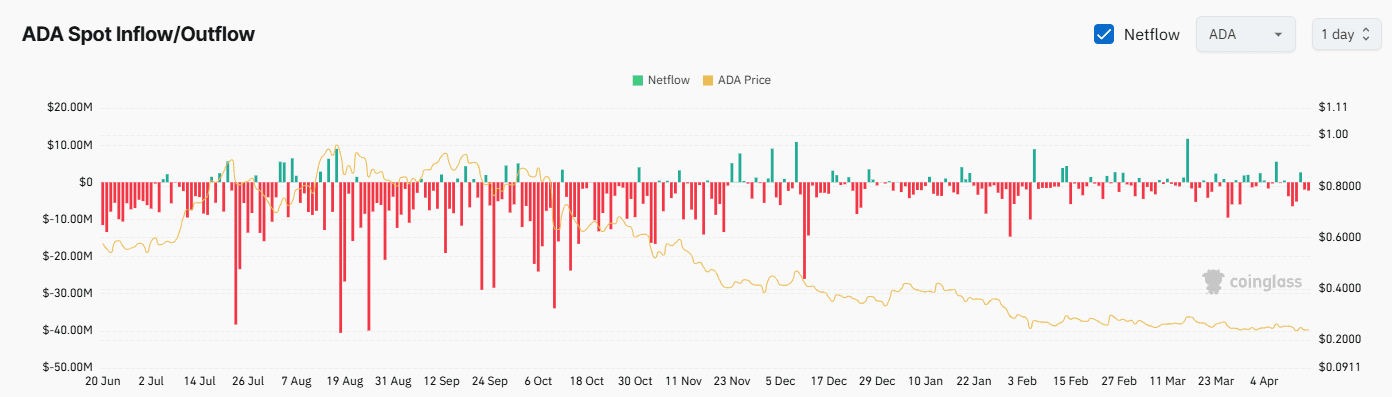Screen dimensions: 1392x397
Task: Click the 4 Apr date label
Action: [x=1264, y=381]
